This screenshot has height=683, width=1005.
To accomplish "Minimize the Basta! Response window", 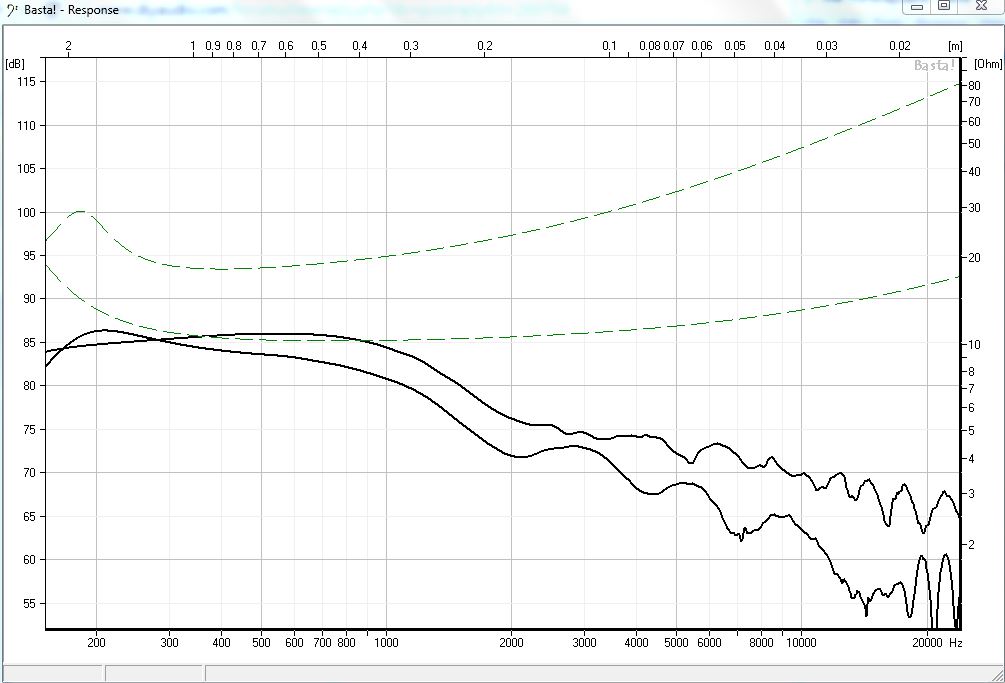I will [x=917, y=6].
